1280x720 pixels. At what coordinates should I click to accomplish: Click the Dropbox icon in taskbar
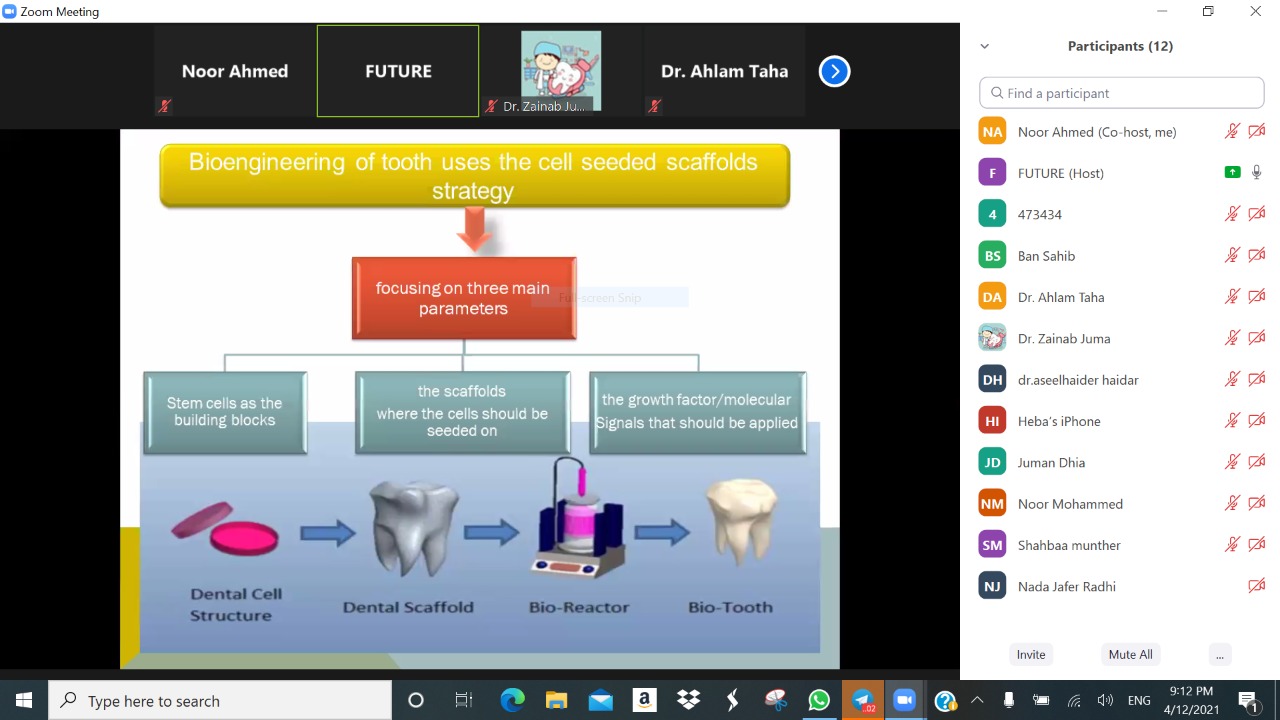tap(688, 701)
